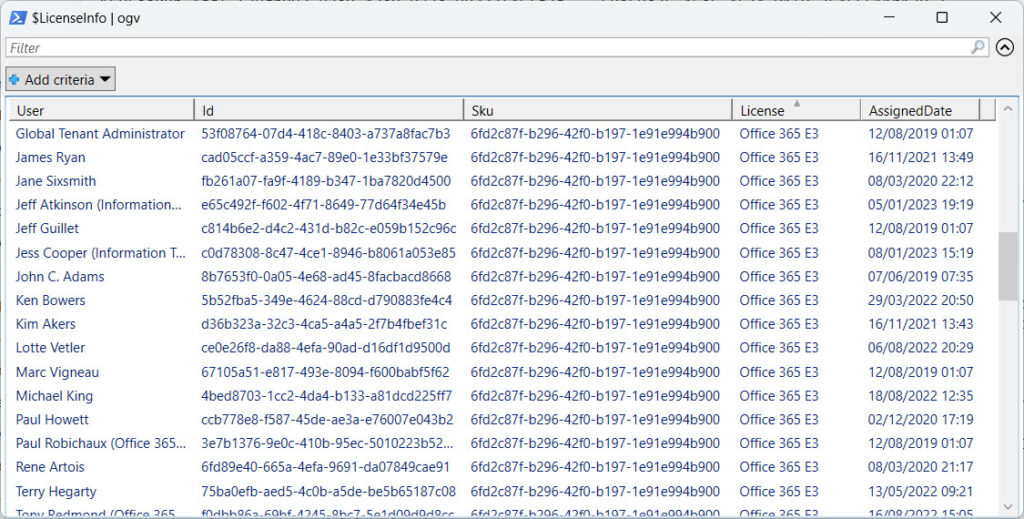Click date 06/08/2022 20:29

[x=920, y=347]
